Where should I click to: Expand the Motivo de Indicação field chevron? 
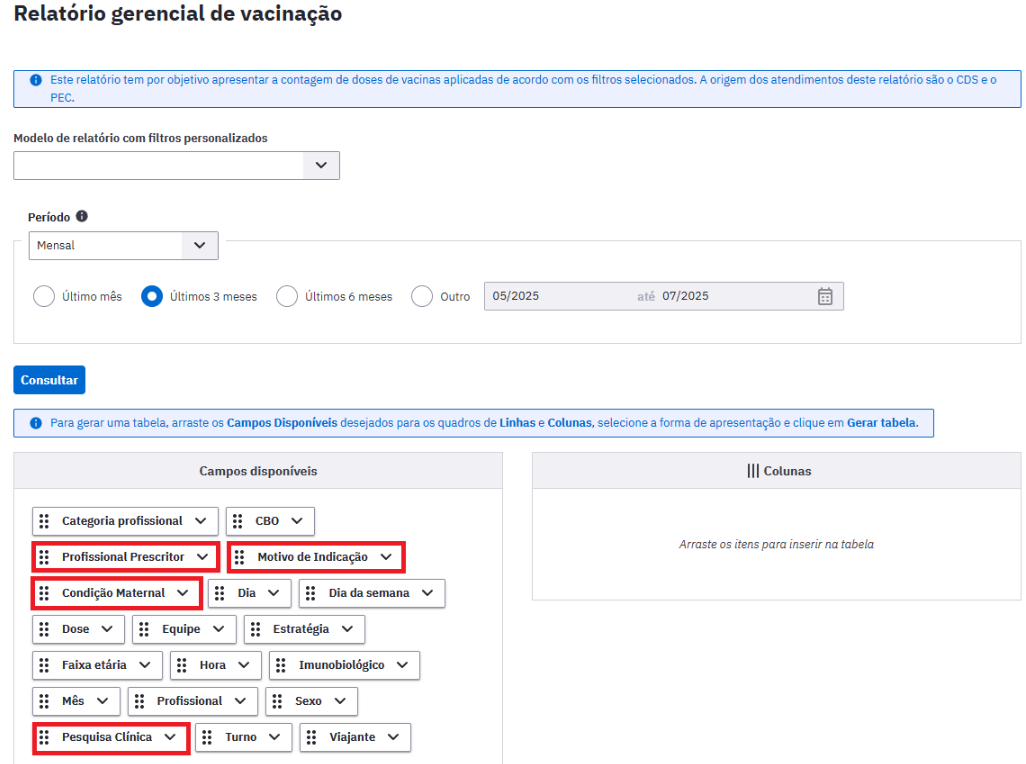click(x=386, y=557)
